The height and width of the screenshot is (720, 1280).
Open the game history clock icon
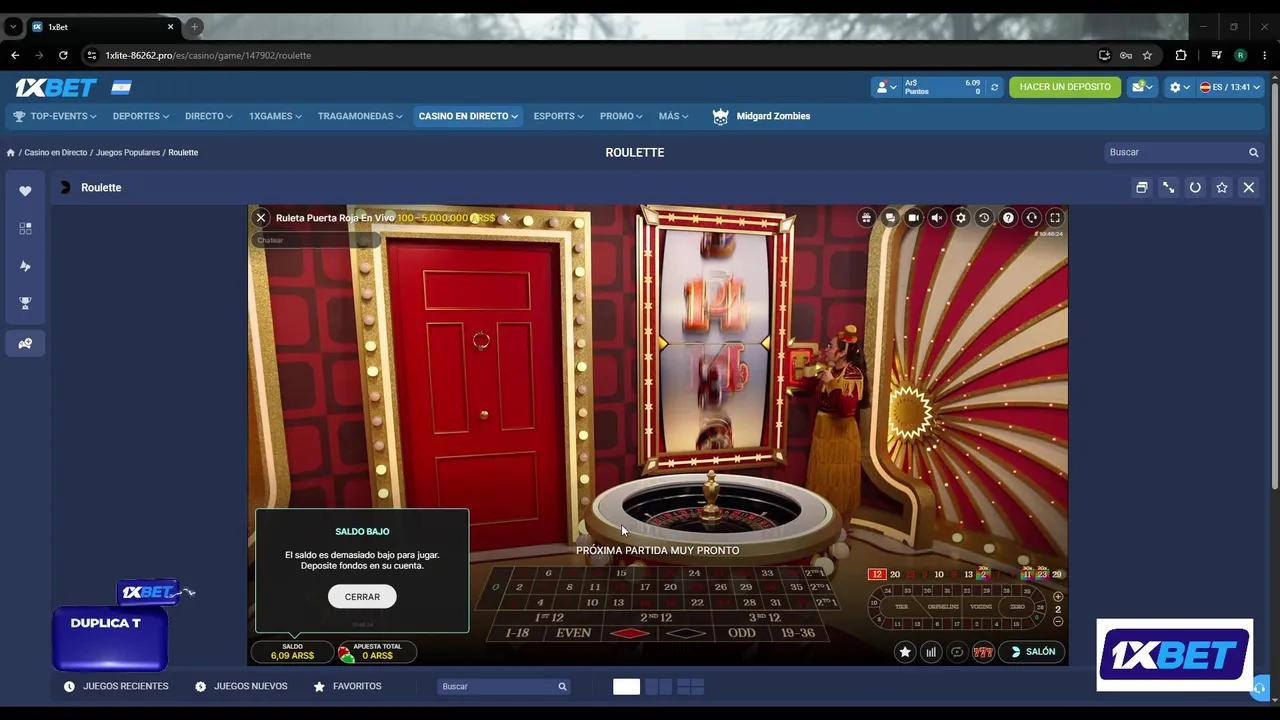click(x=984, y=218)
